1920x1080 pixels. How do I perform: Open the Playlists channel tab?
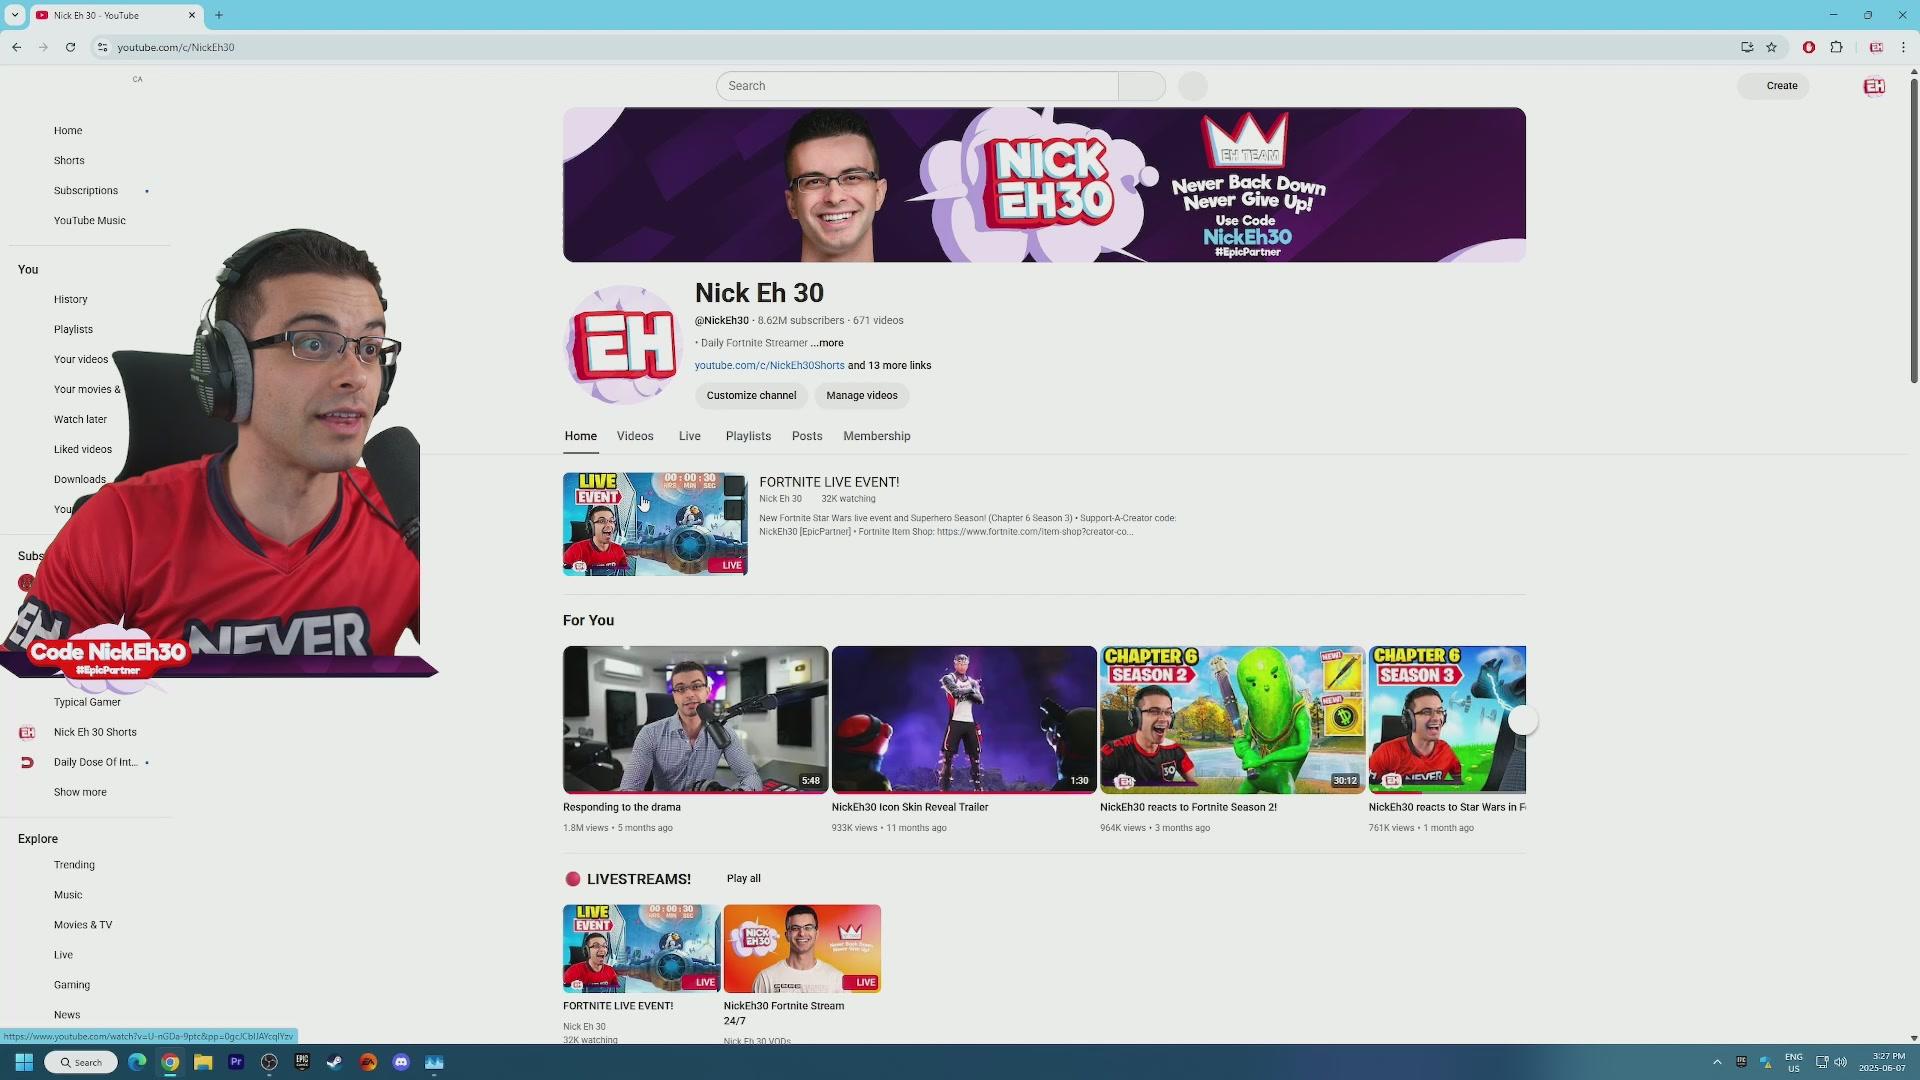748,436
